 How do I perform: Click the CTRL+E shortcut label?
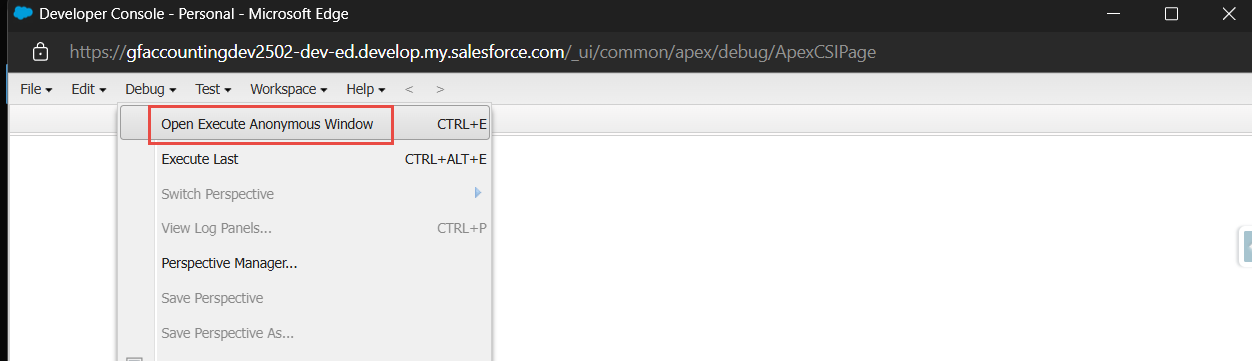coord(462,124)
